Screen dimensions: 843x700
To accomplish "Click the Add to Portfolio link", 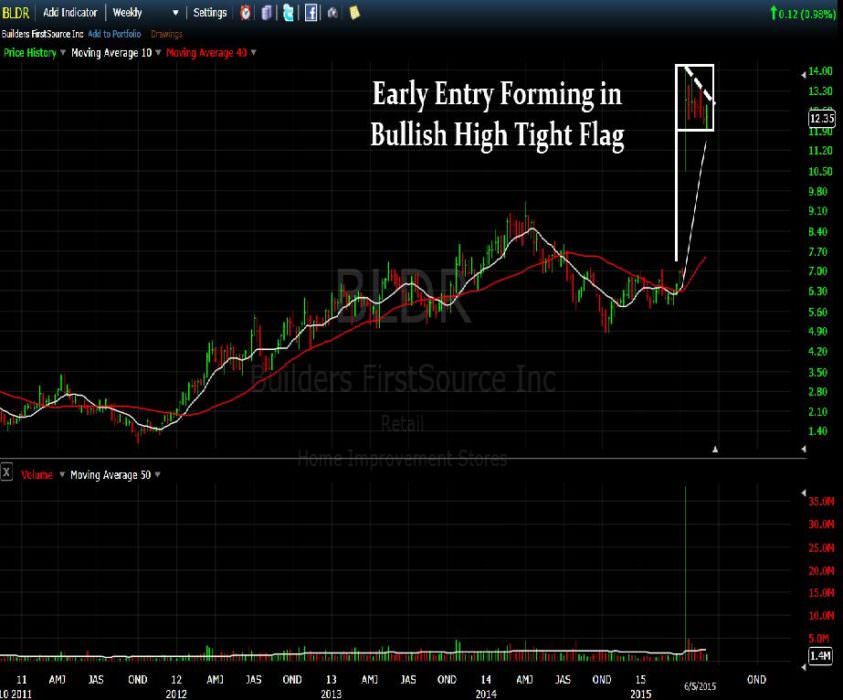I will [115, 34].
